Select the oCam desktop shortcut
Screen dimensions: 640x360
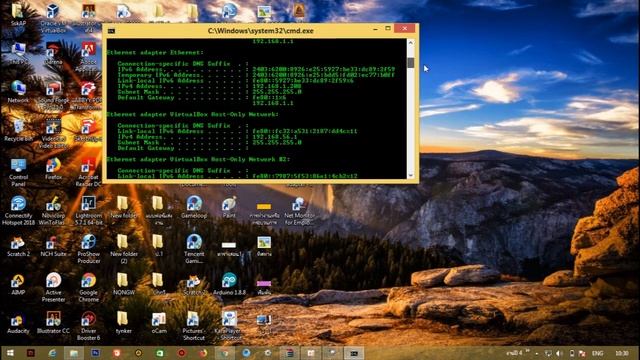[159, 322]
